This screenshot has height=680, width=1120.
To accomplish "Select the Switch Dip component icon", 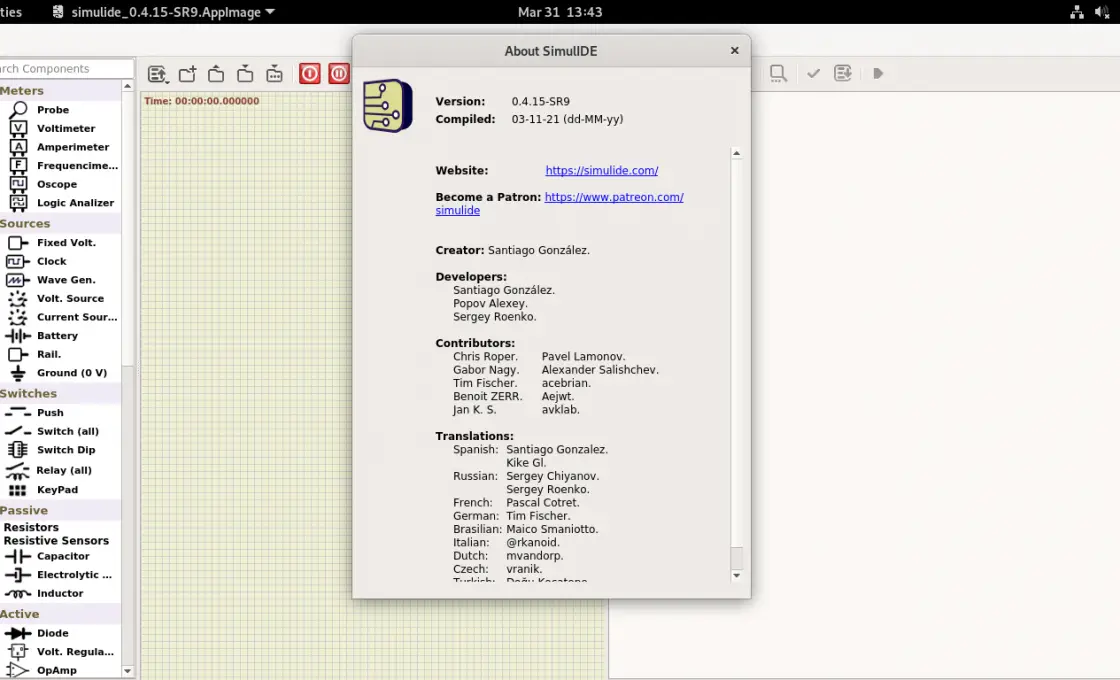I will [x=18, y=449].
